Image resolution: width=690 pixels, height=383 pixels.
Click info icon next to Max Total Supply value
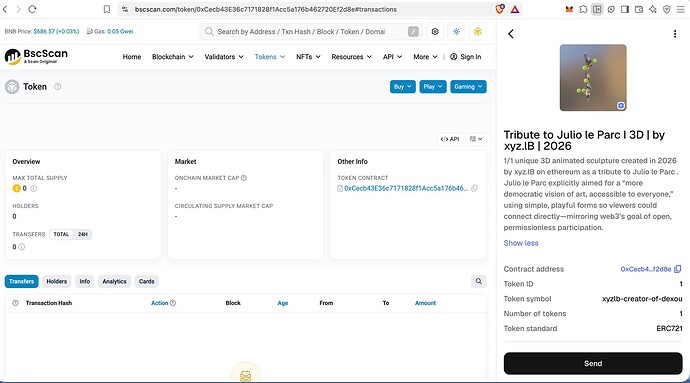point(33,188)
